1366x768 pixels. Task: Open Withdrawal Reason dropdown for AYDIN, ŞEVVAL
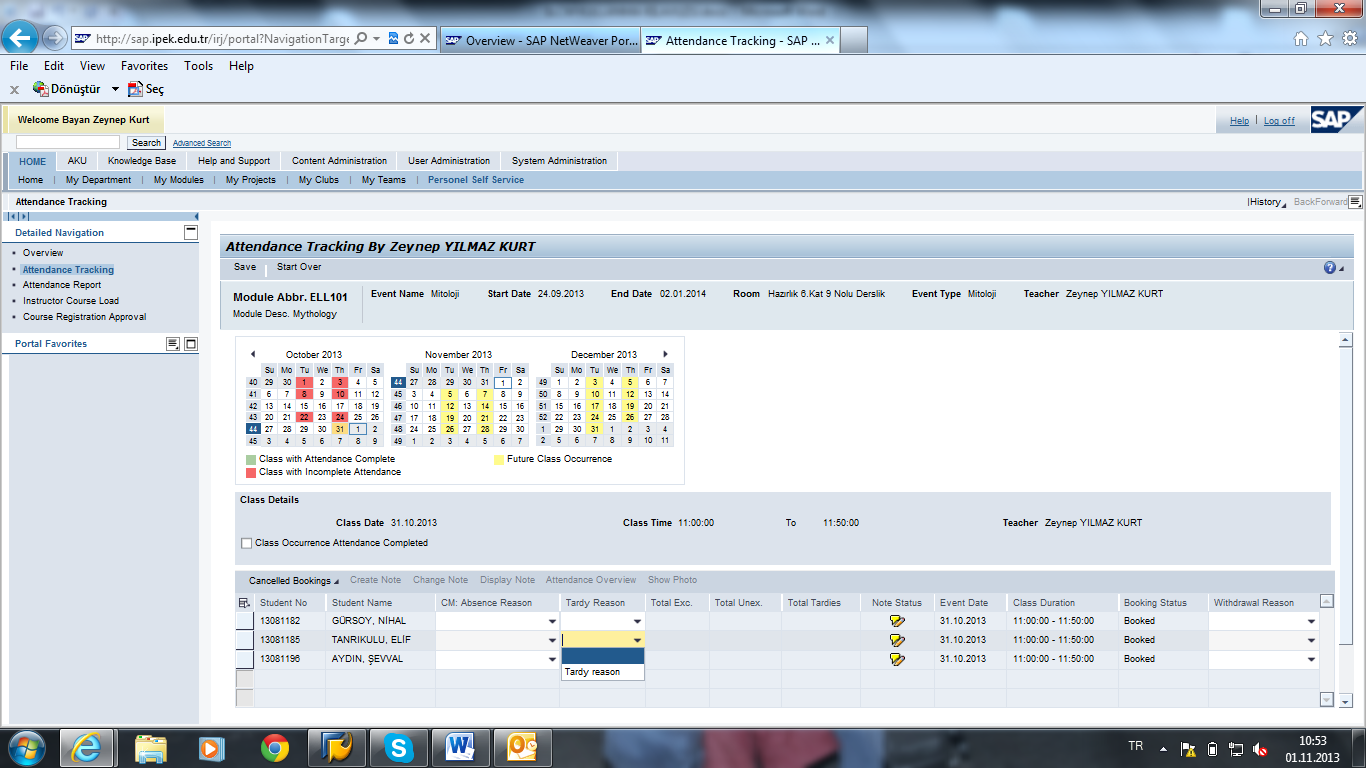(x=1311, y=659)
